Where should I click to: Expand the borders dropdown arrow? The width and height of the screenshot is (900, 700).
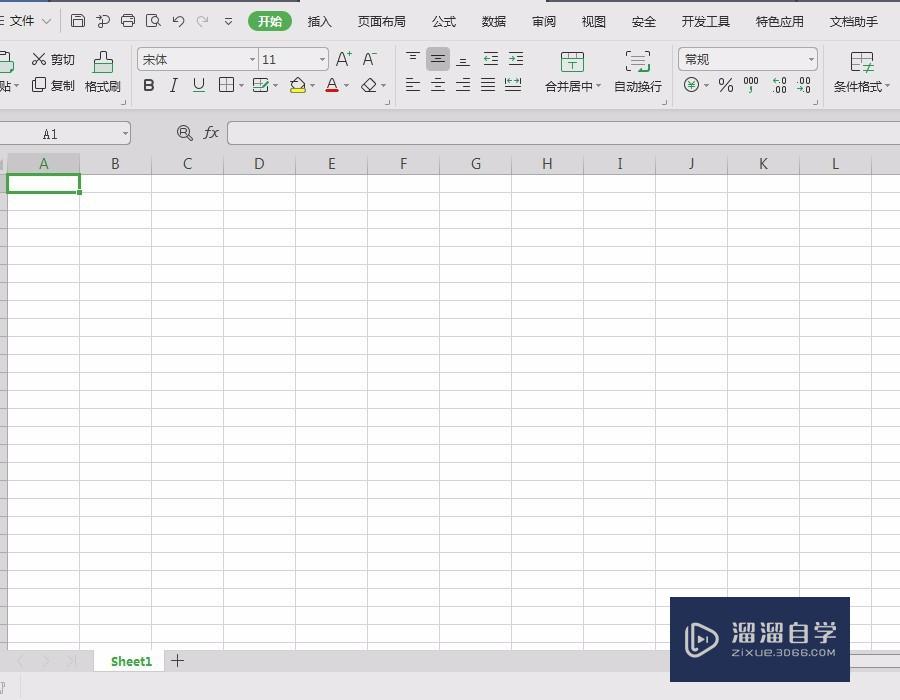click(242, 86)
